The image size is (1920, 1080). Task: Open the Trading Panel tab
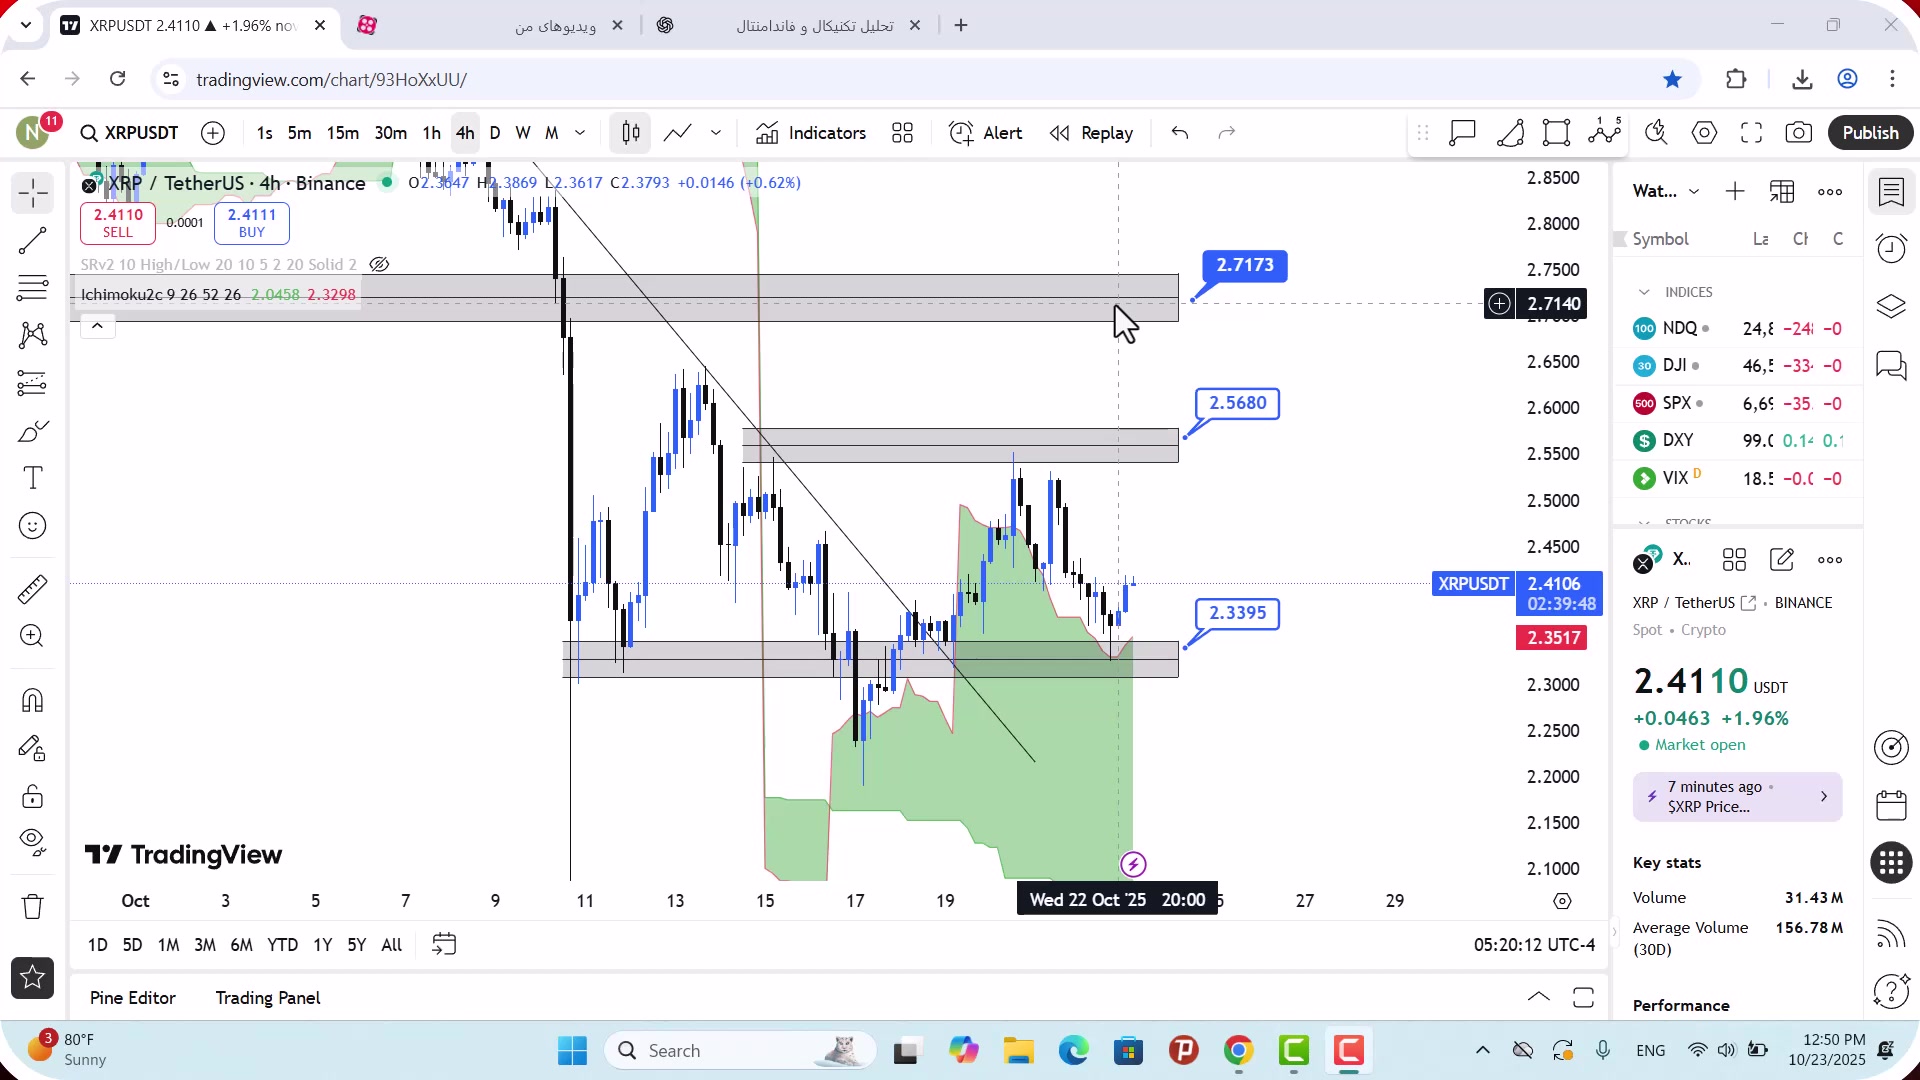pyautogui.click(x=268, y=998)
